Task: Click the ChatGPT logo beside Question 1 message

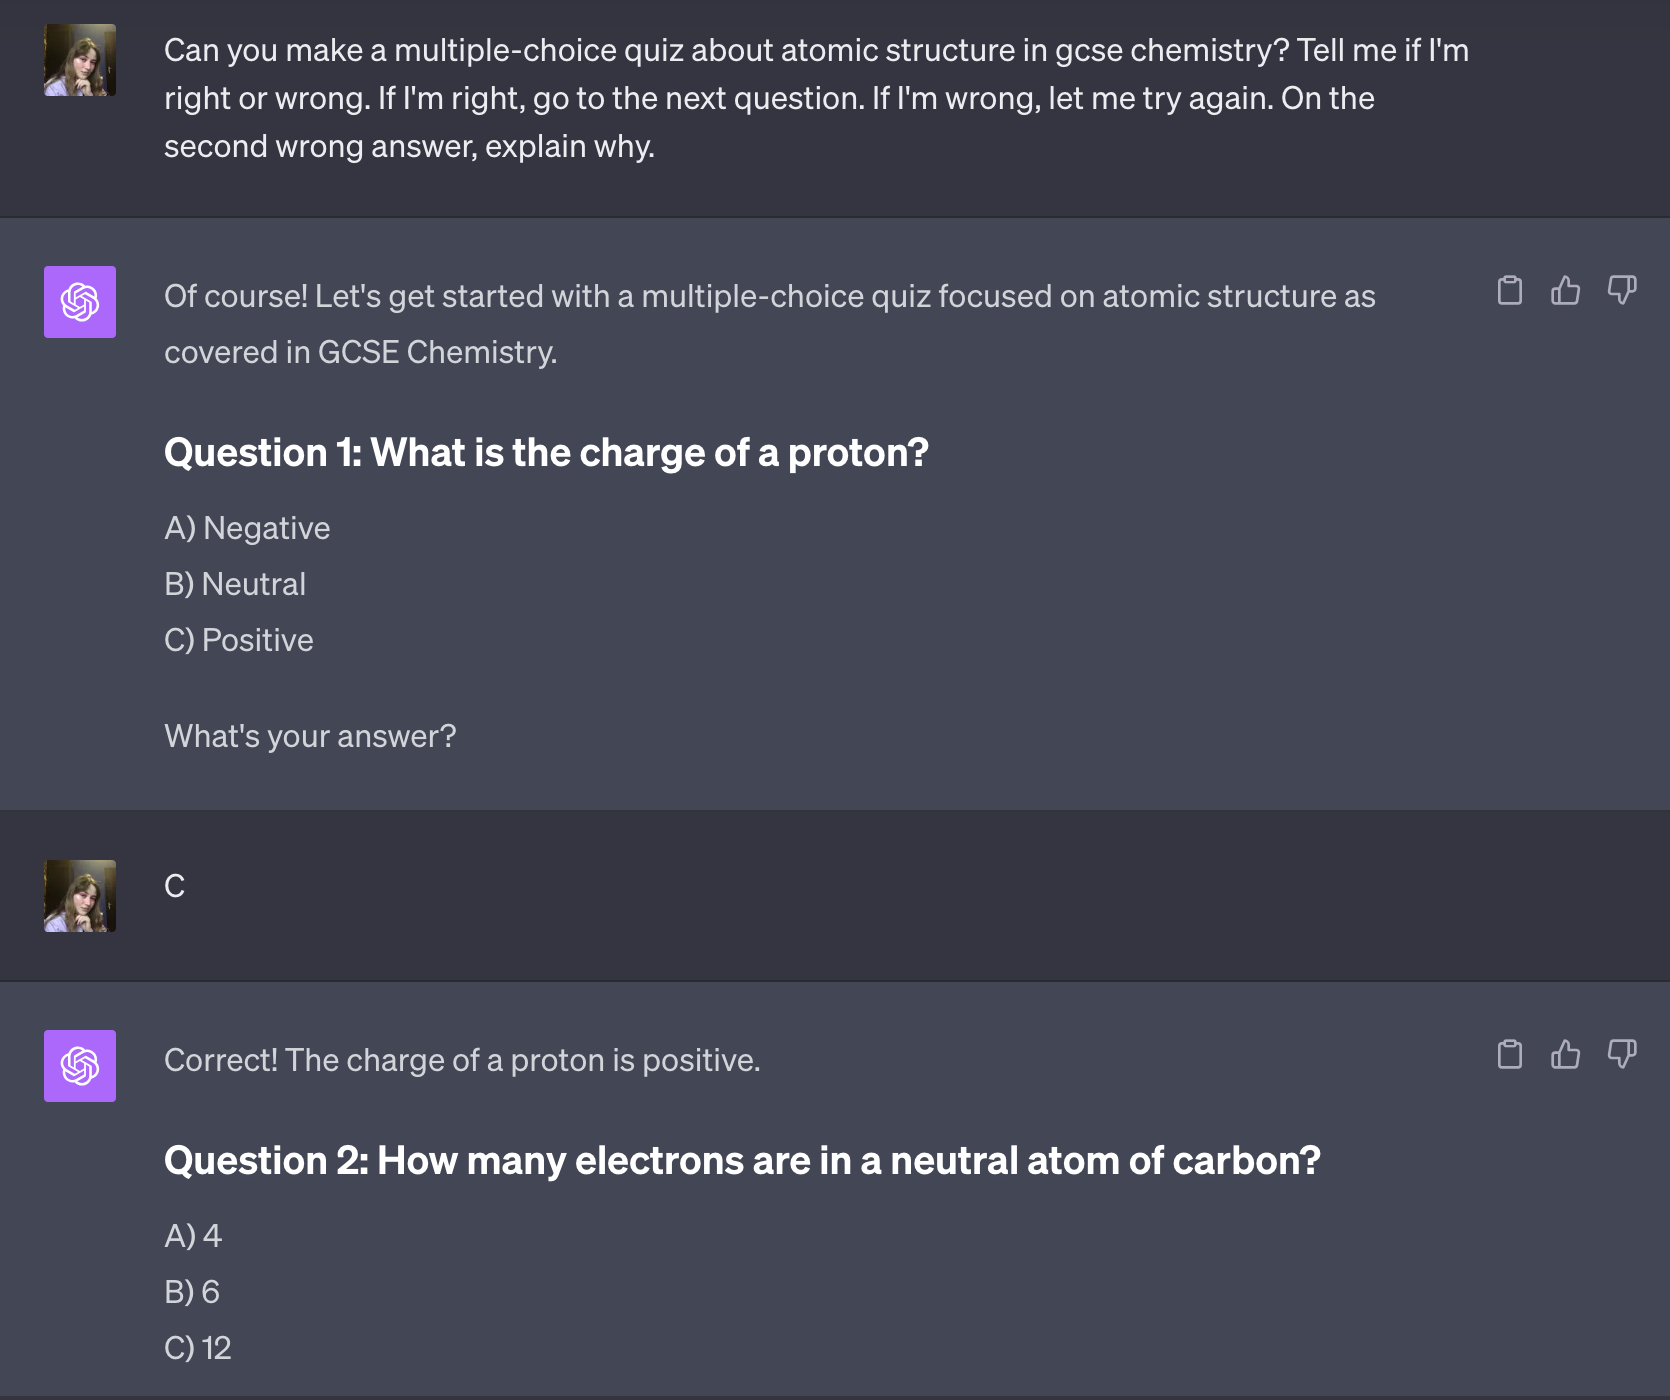Action: [x=80, y=302]
